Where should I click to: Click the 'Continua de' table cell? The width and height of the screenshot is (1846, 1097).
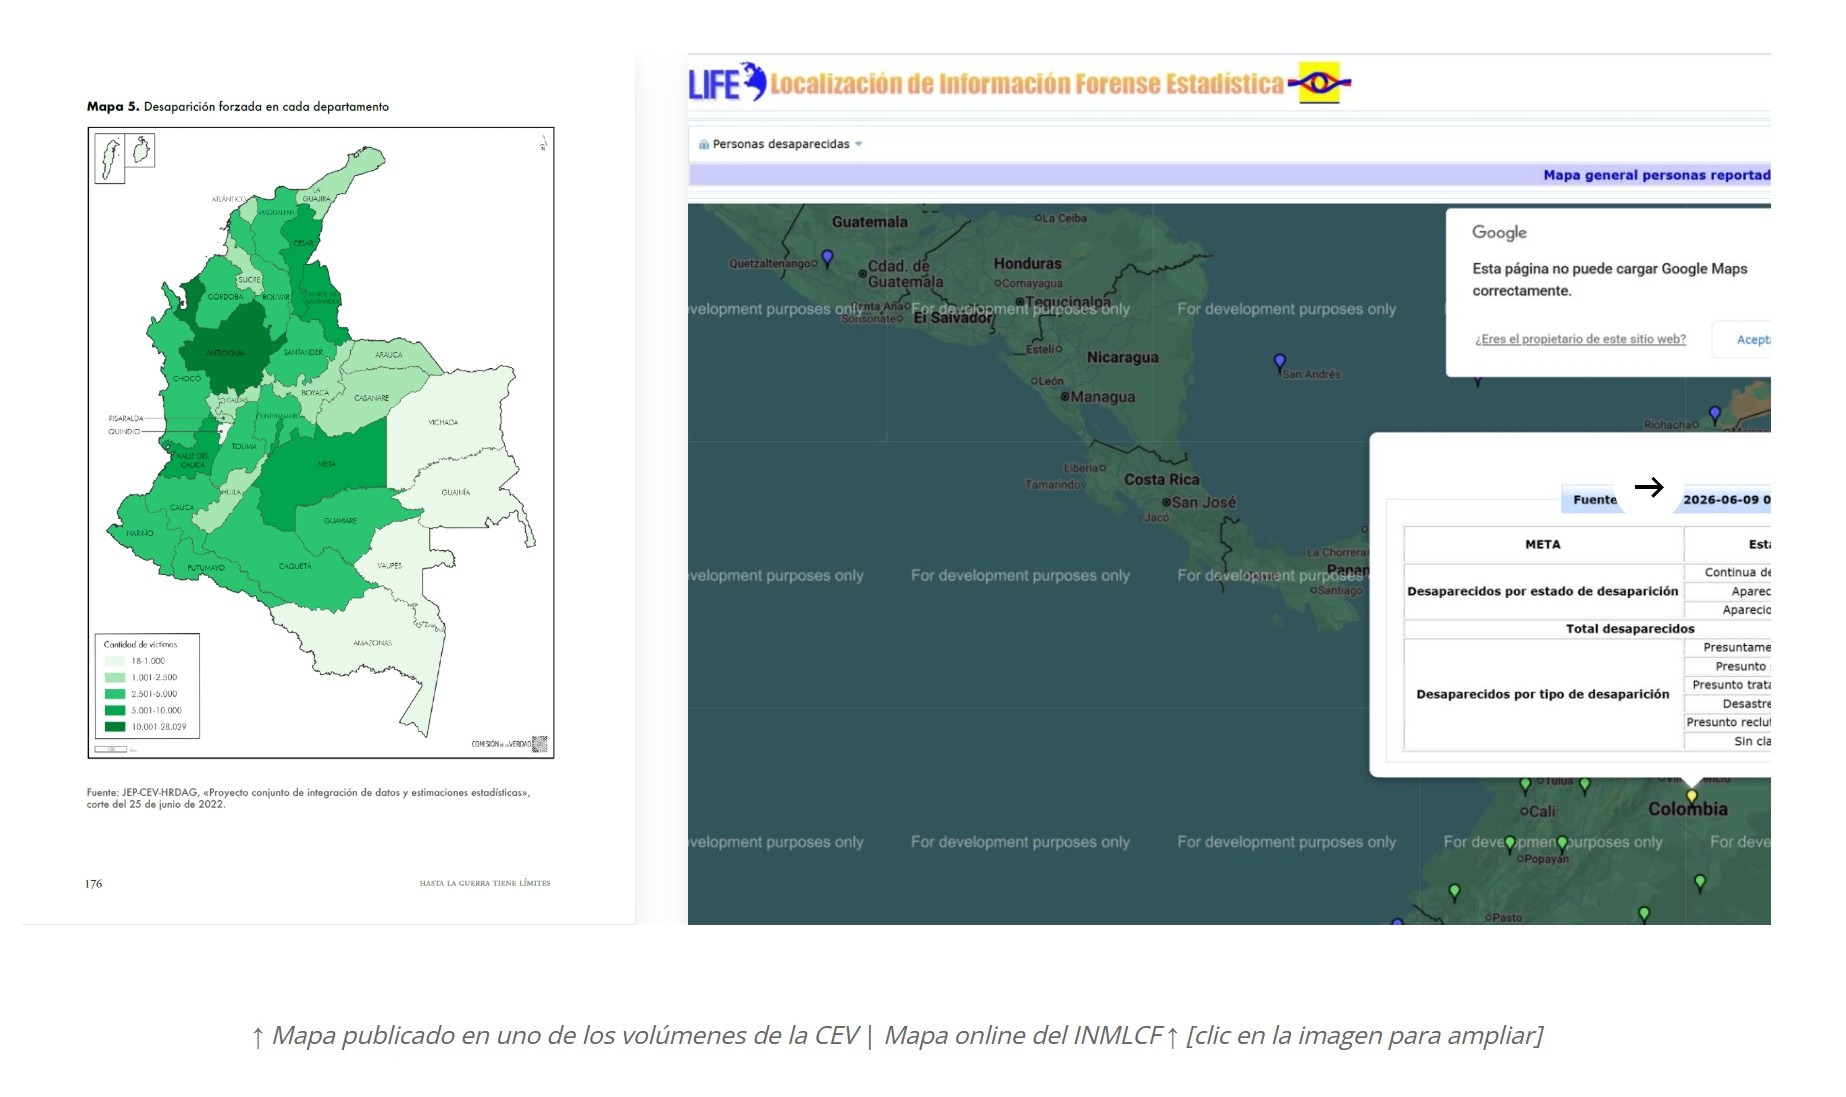pos(1728,572)
